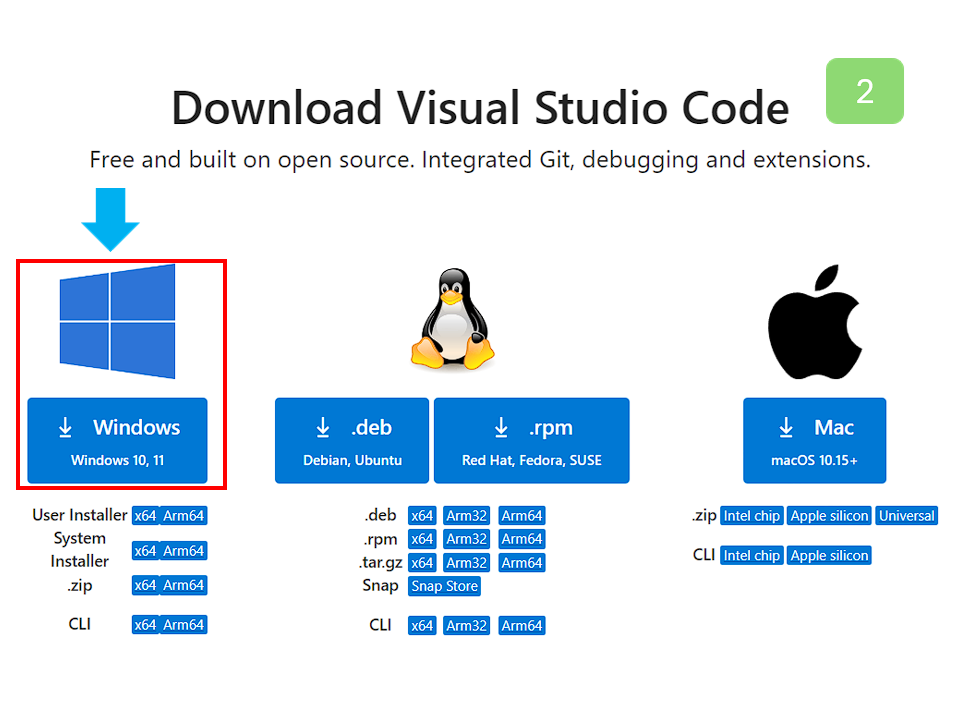Download VS Code for Windows 10, 11
The width and height of the screenshot is (970, 726).
click(118, 440)
